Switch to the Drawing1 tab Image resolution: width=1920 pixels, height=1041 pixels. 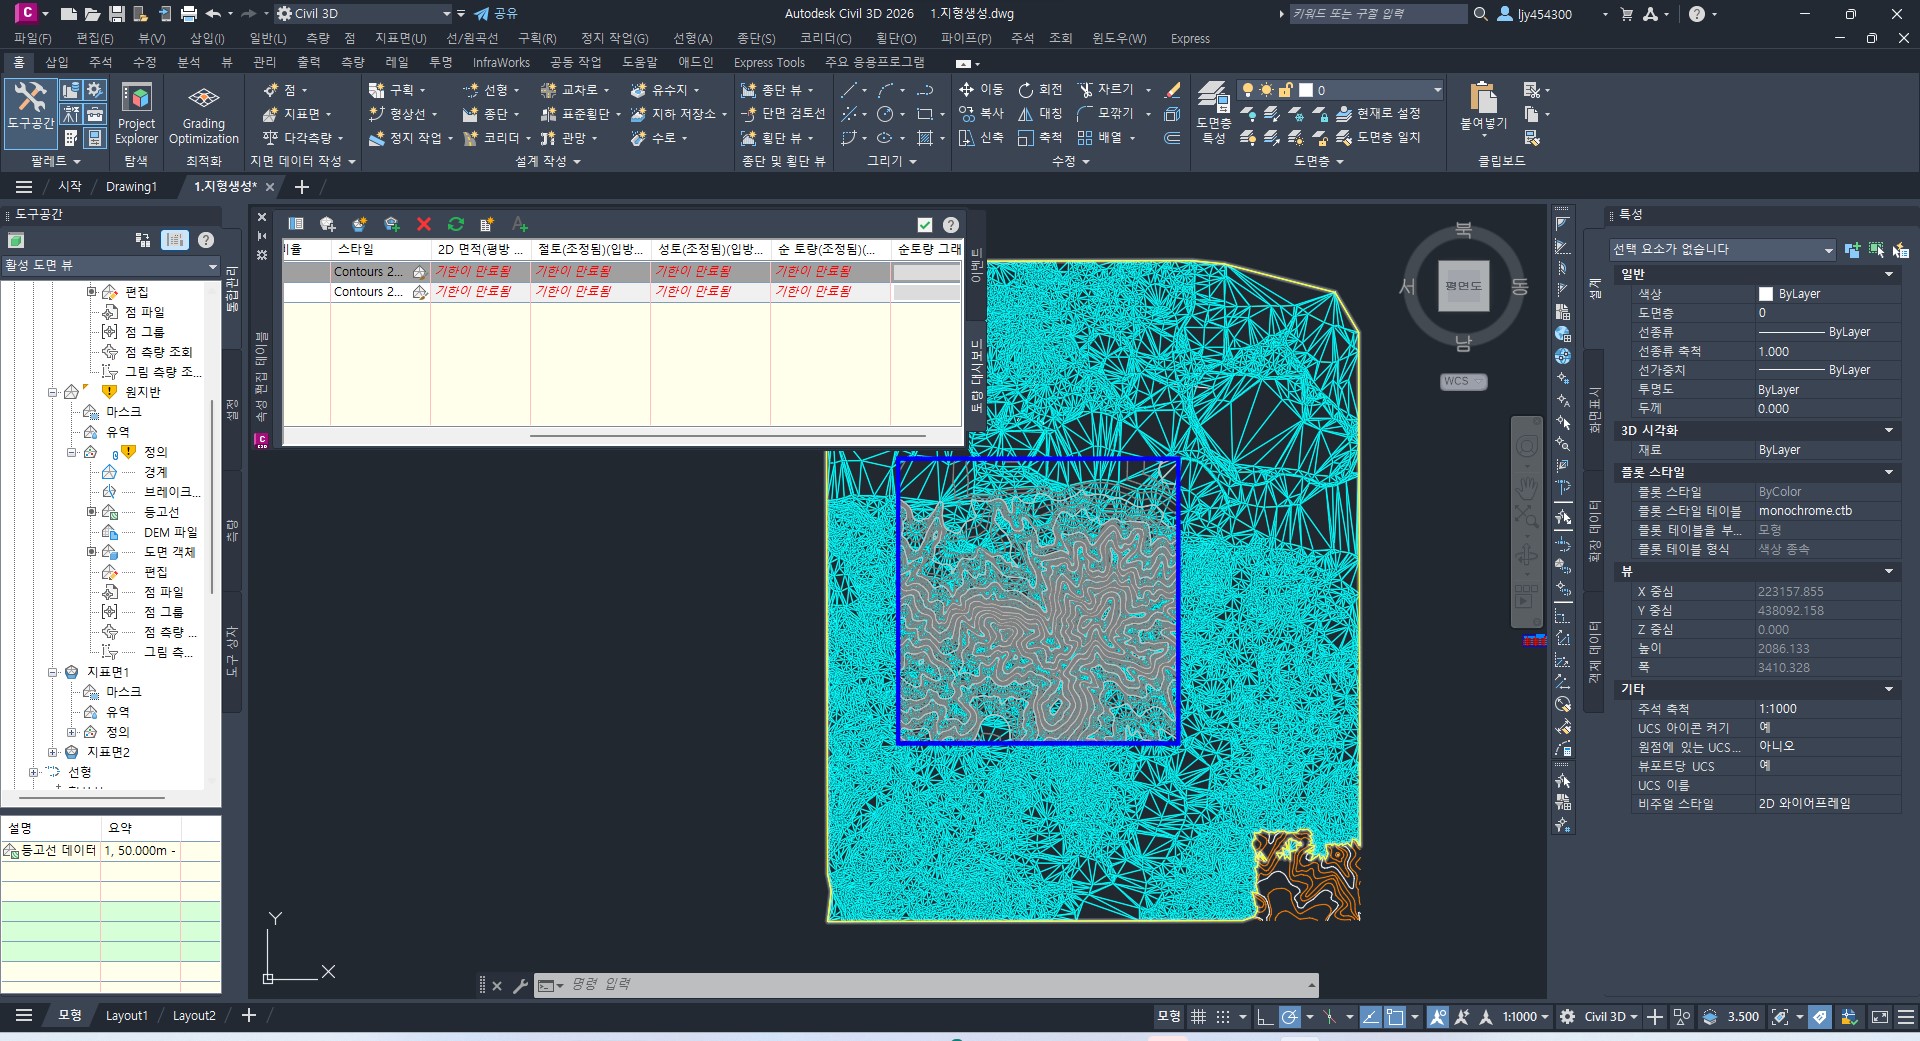point(131,187)
